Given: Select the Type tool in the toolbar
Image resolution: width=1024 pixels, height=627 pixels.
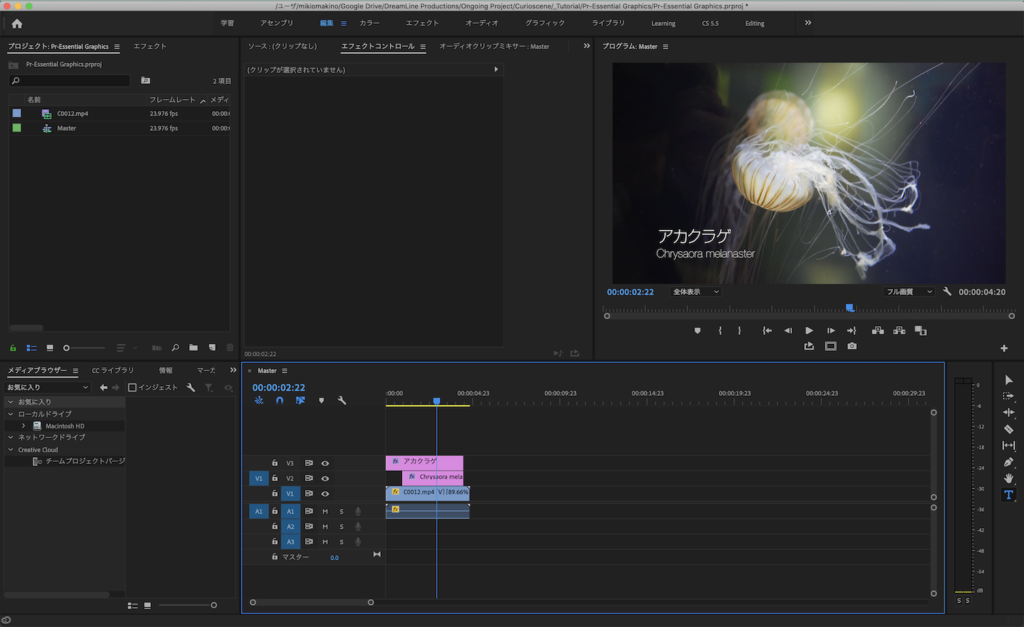Looking at the screenshot, I should pos(1008,495).
